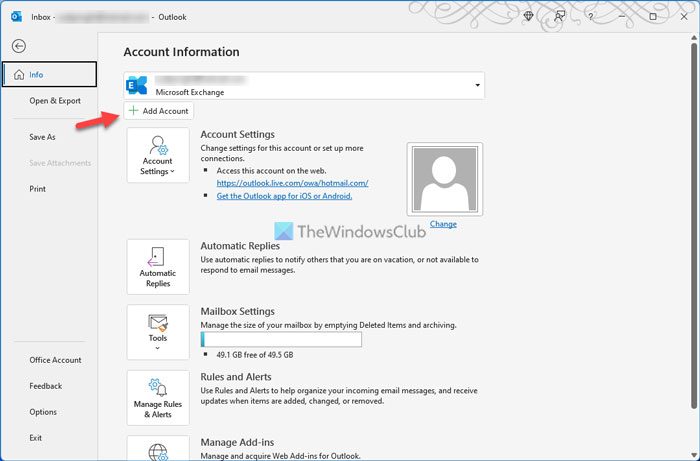Open Office Account page
This screenshot has height=461, width=700.
55,360
